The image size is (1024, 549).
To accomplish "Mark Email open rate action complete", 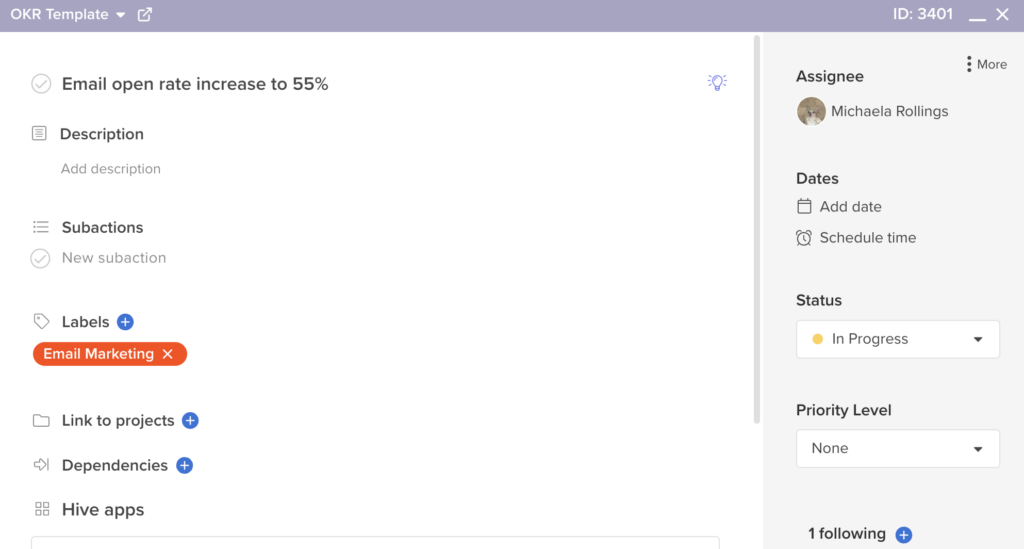I will (41, 84).
